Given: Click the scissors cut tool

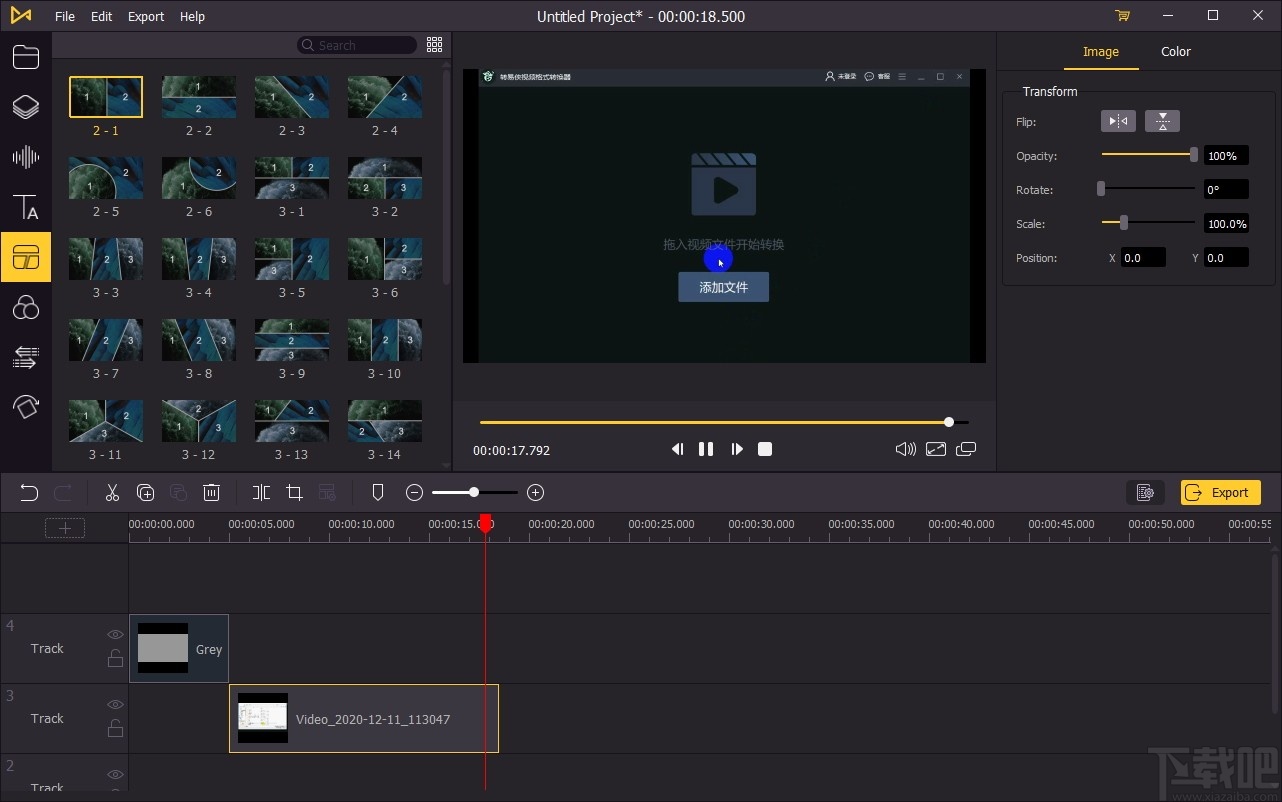Looking at the screenshot, I should [x=112, y=492].
